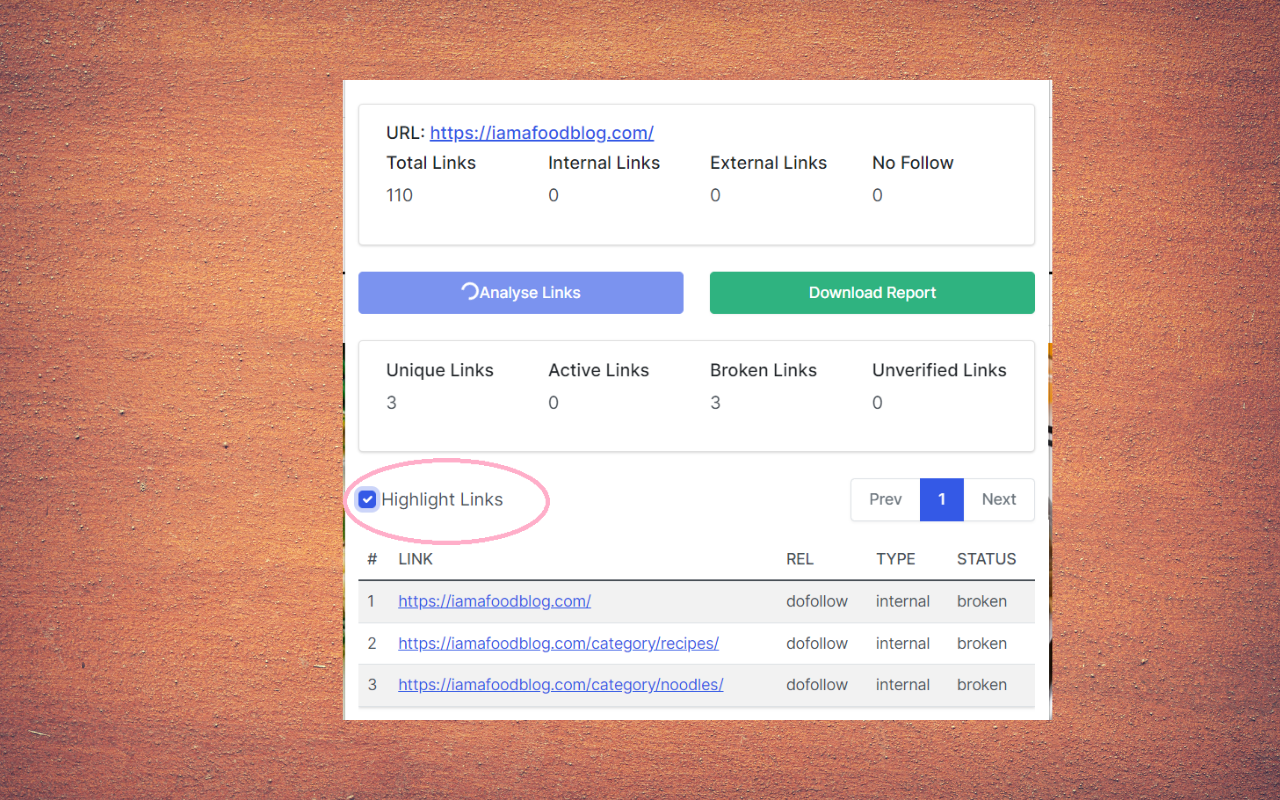Open the category/recipes link in row 2
Viewport: 1280px width, 800px height.
pos(558,643)
